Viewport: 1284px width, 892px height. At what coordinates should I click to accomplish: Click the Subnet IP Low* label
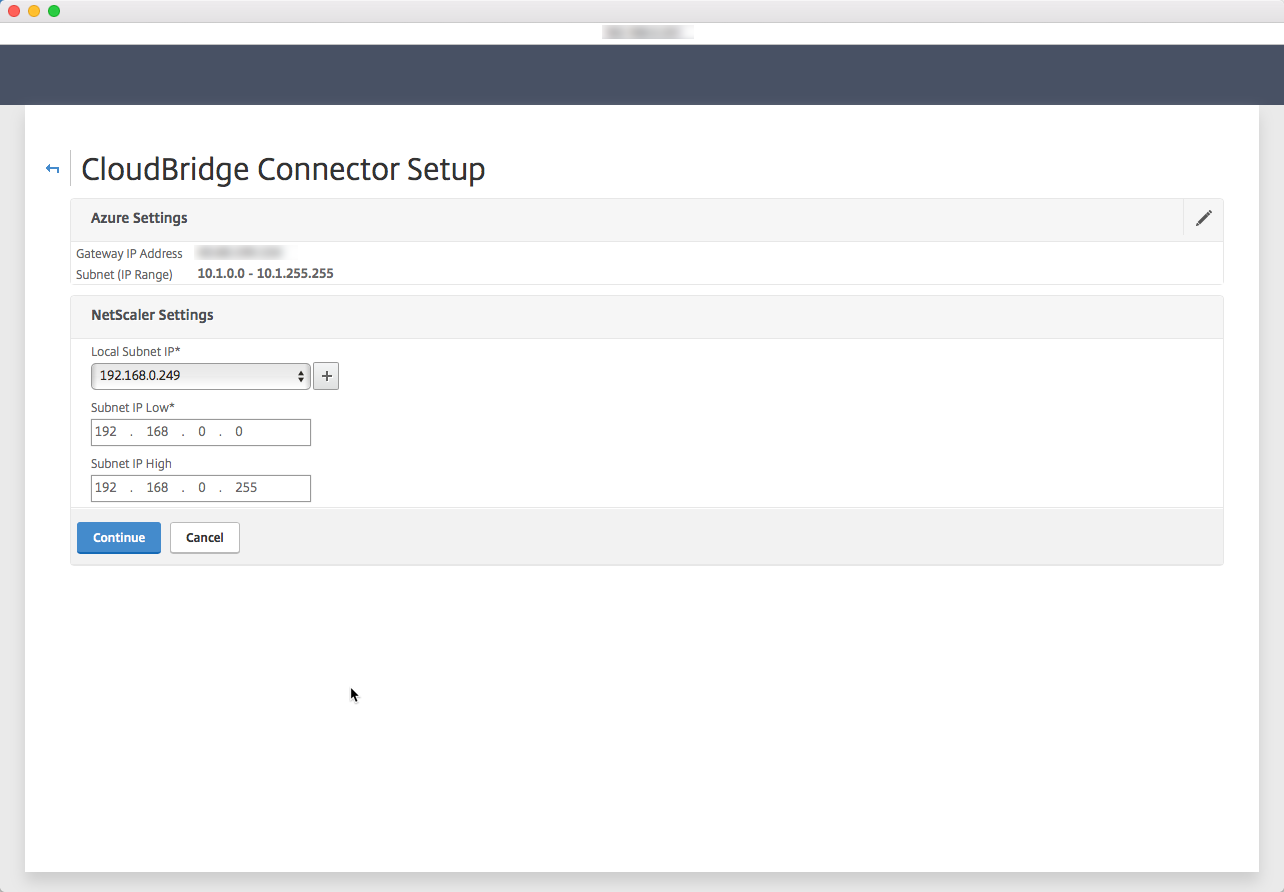(133, 408)
